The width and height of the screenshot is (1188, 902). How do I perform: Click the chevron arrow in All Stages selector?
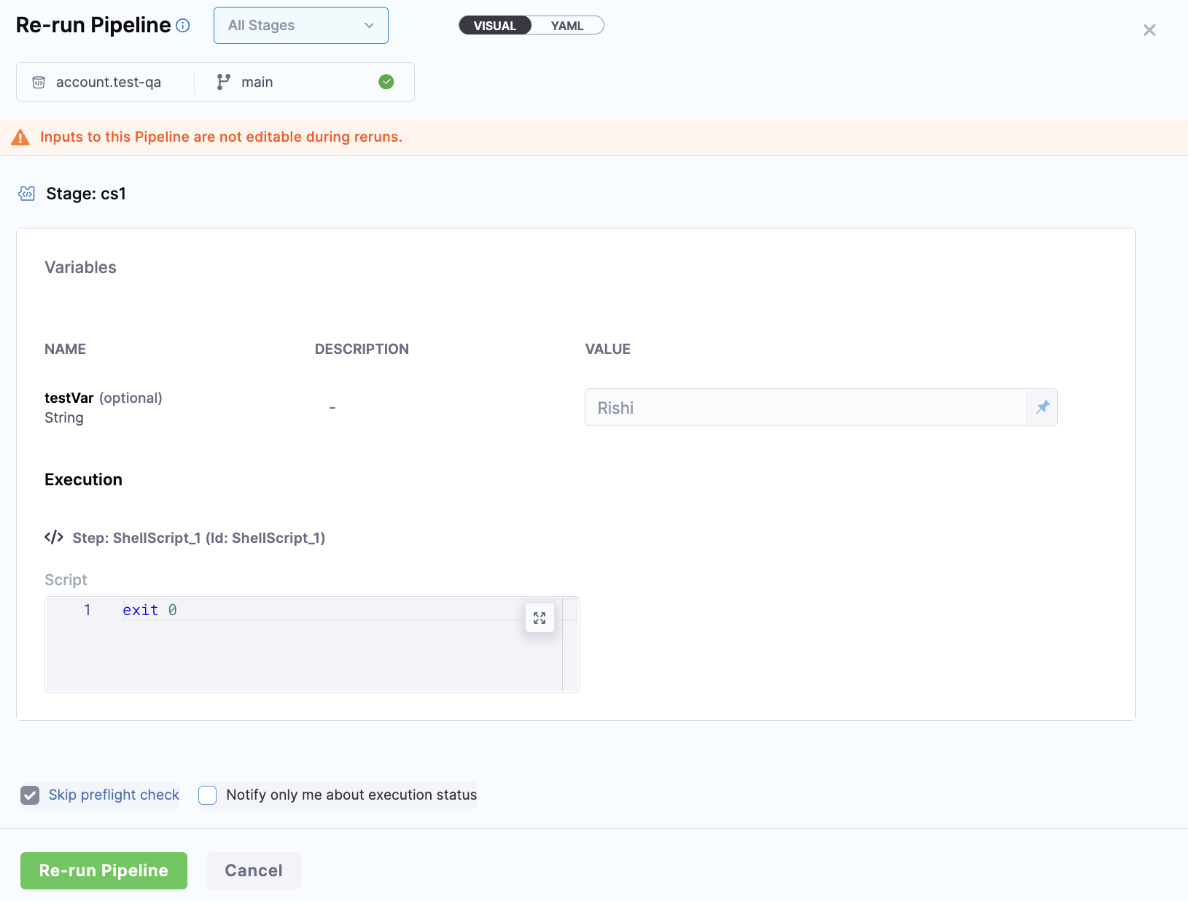[369, 26]
